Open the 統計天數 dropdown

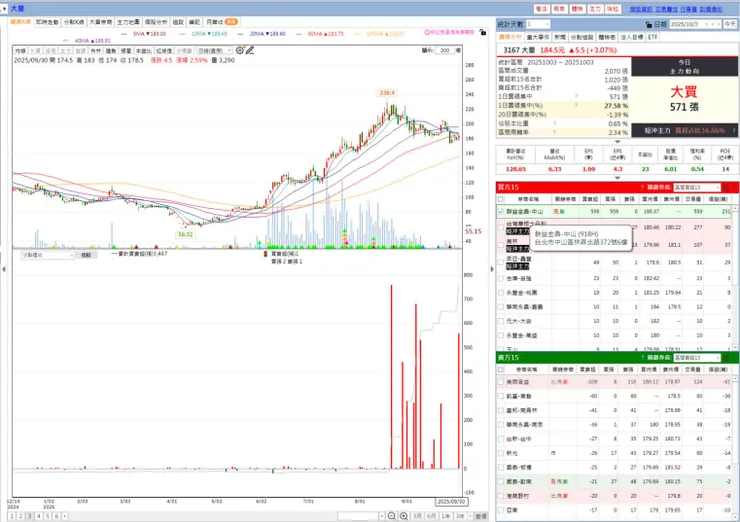[x=538, y=24]
